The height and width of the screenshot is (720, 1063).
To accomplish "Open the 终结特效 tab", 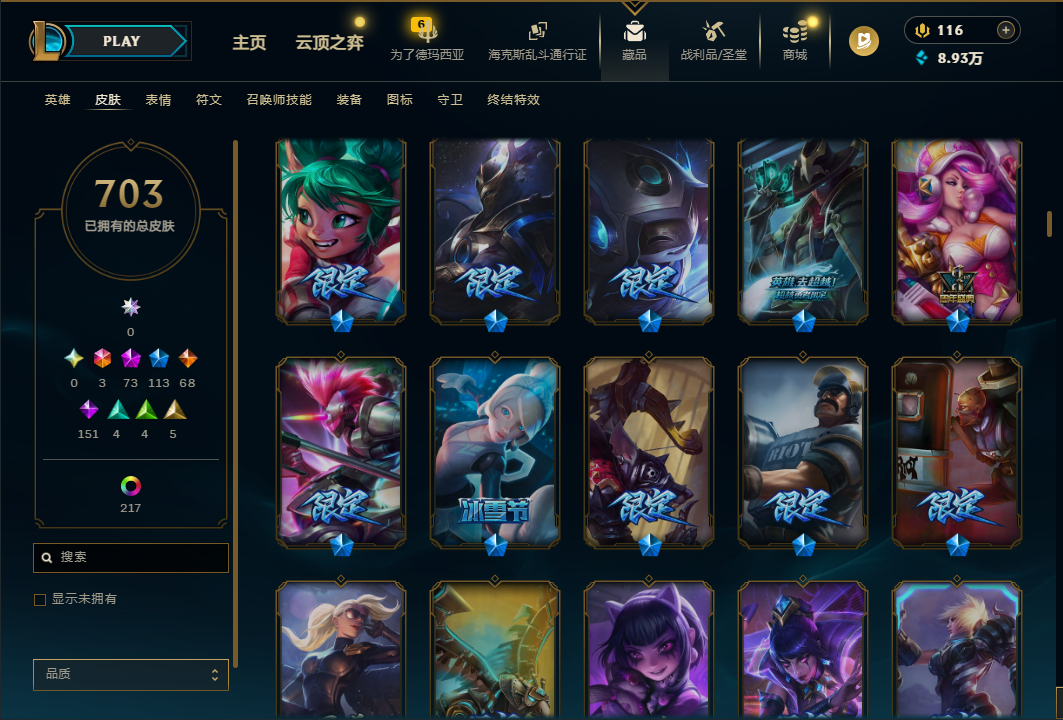I will pyautogui.click(x=513, y=100).
